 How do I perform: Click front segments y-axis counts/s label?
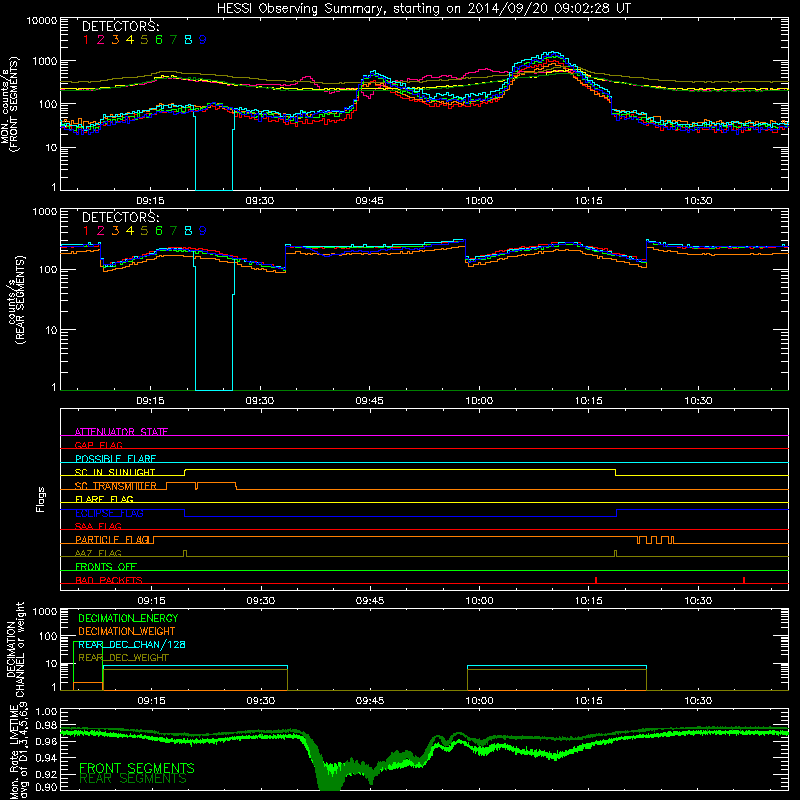pyautogui.click(x=11, y=104)
